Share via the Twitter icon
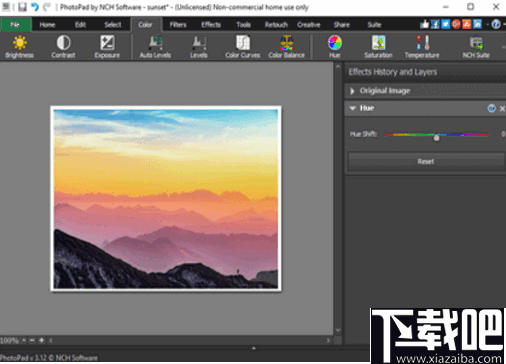506x364 pixels. click(446, 24)
